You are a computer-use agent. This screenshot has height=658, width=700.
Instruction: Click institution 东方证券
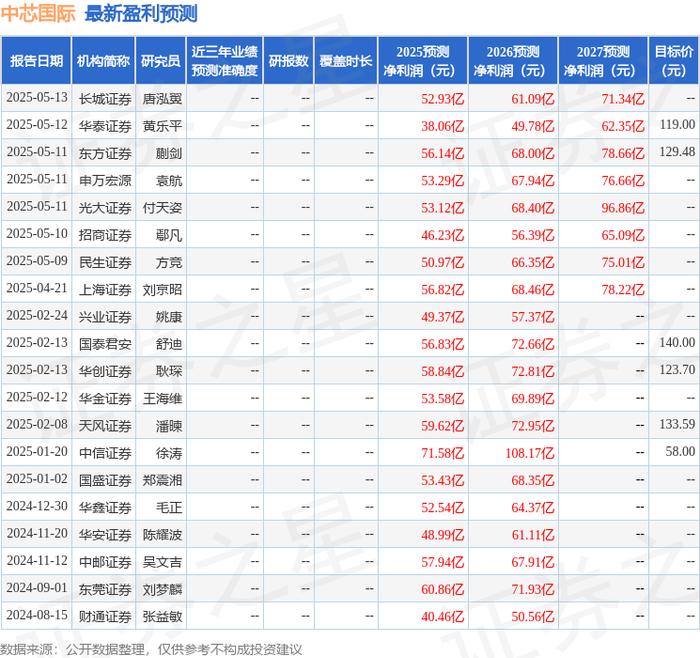pyautogui.click(x=105, y=153)
